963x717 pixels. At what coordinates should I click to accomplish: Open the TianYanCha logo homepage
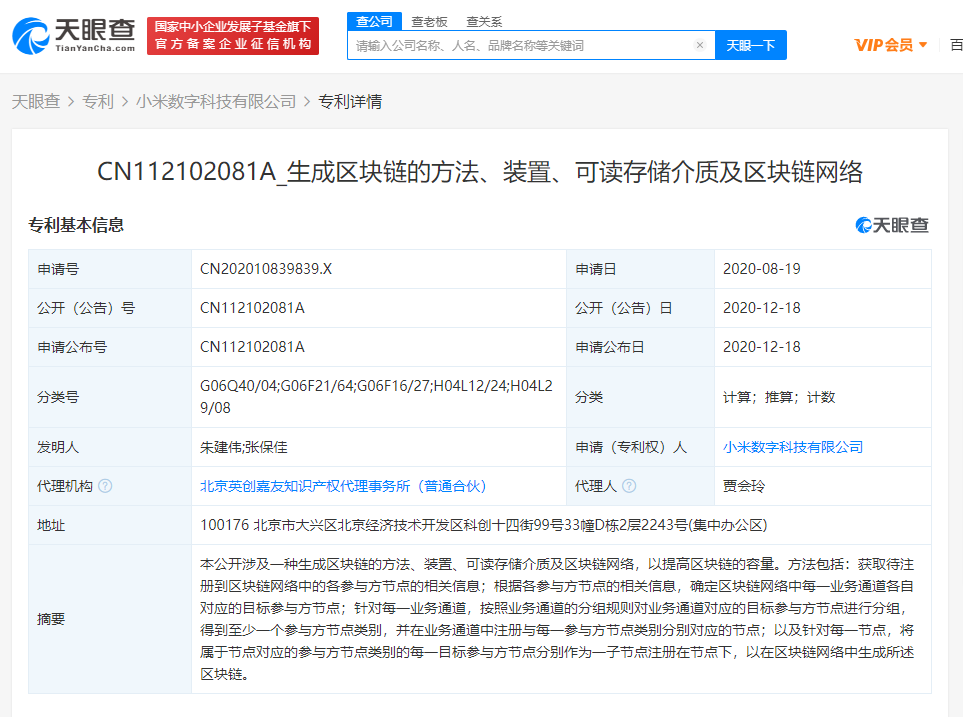pos(74,36)
